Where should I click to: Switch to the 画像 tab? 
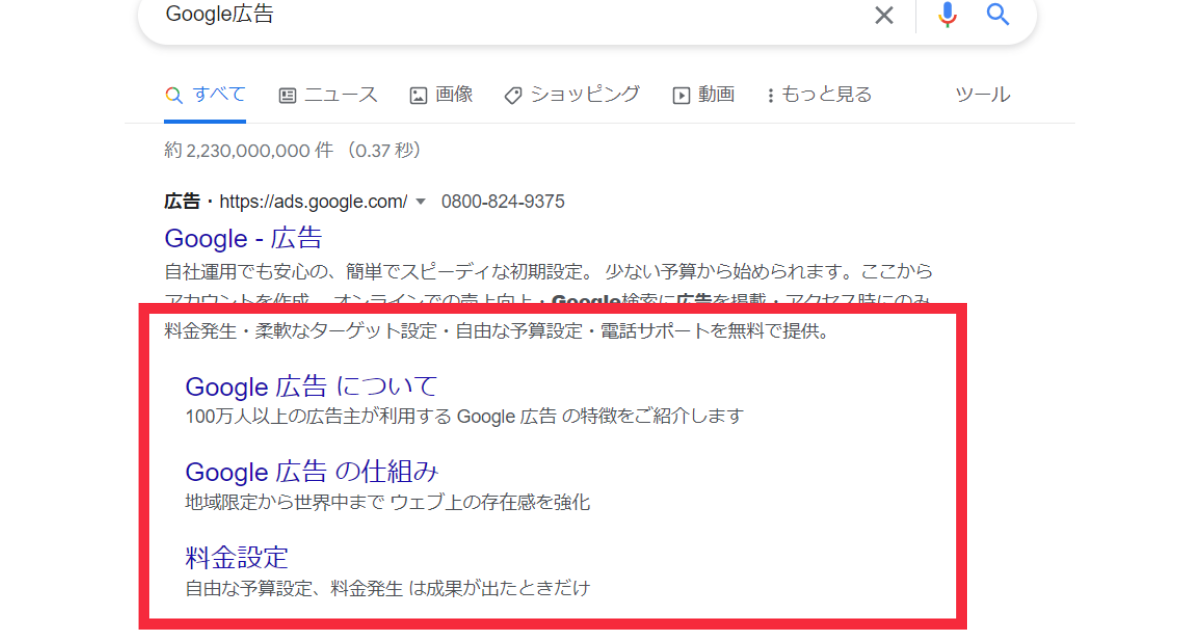point(441,95)
